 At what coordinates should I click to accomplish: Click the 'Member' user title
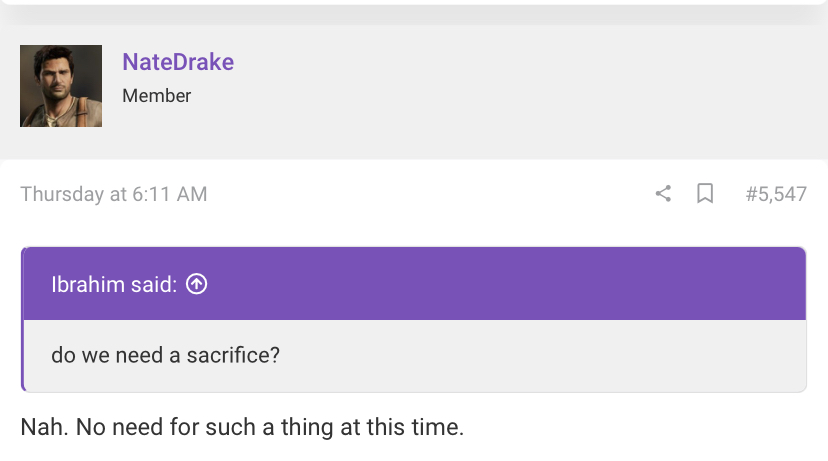156,96
